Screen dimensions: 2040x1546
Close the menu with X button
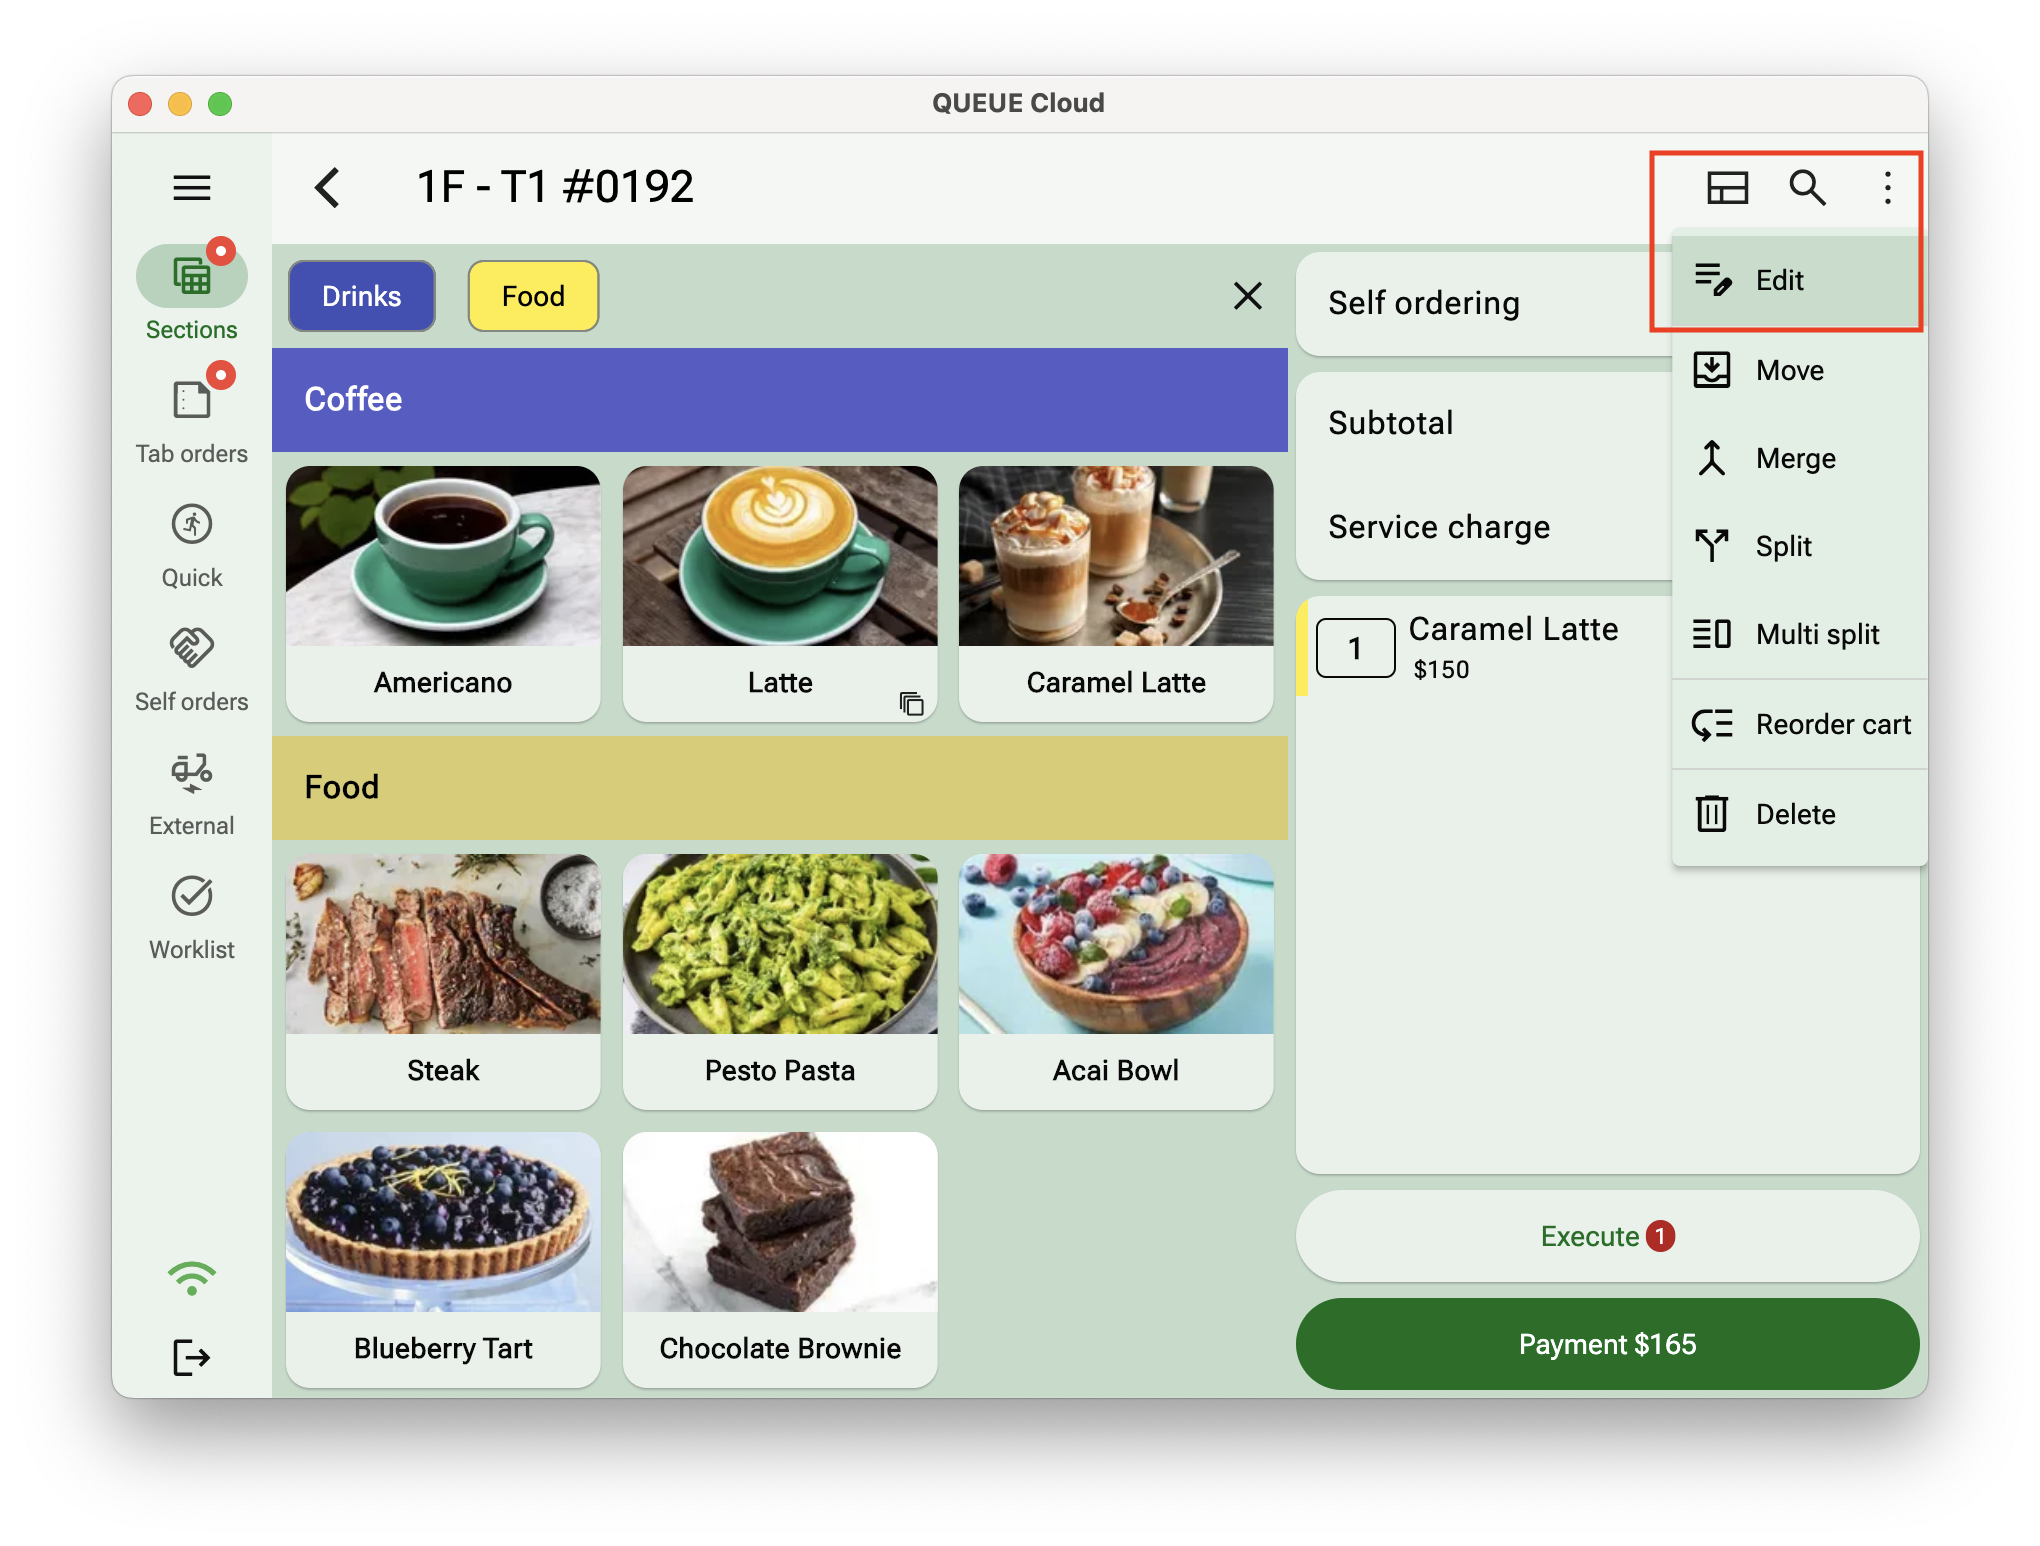point(1247,296)
